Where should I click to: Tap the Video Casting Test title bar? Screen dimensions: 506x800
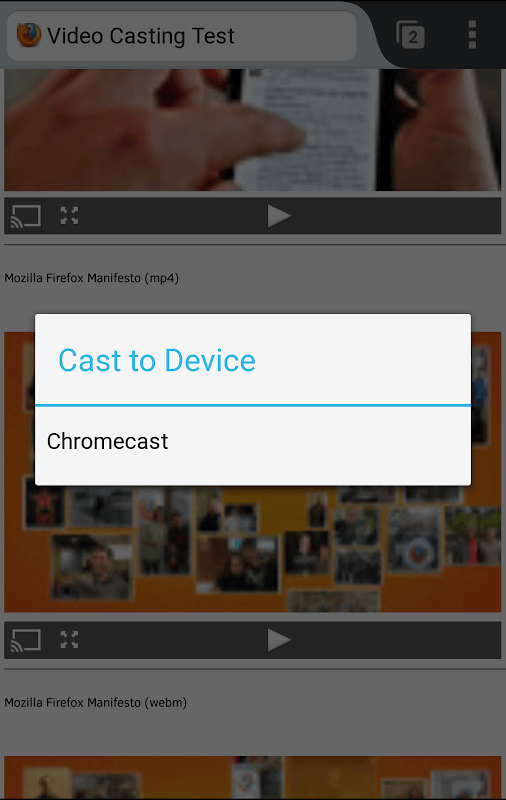182,36
